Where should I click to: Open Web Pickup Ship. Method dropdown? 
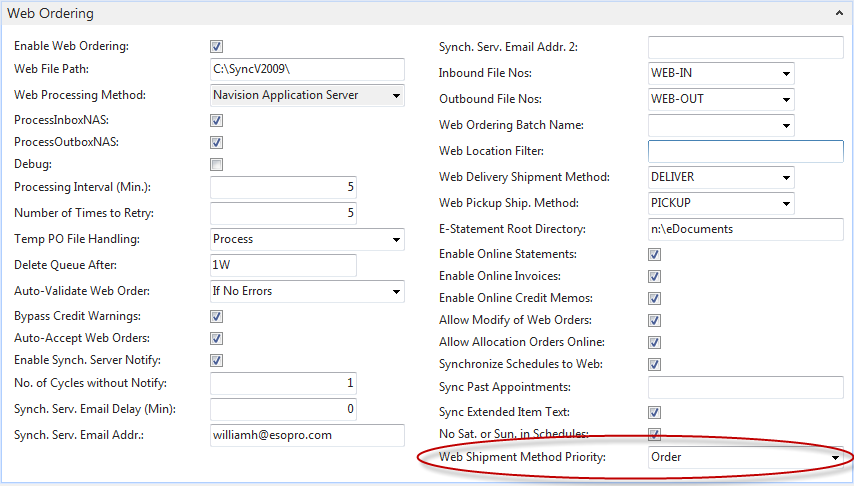pos(786,204)
